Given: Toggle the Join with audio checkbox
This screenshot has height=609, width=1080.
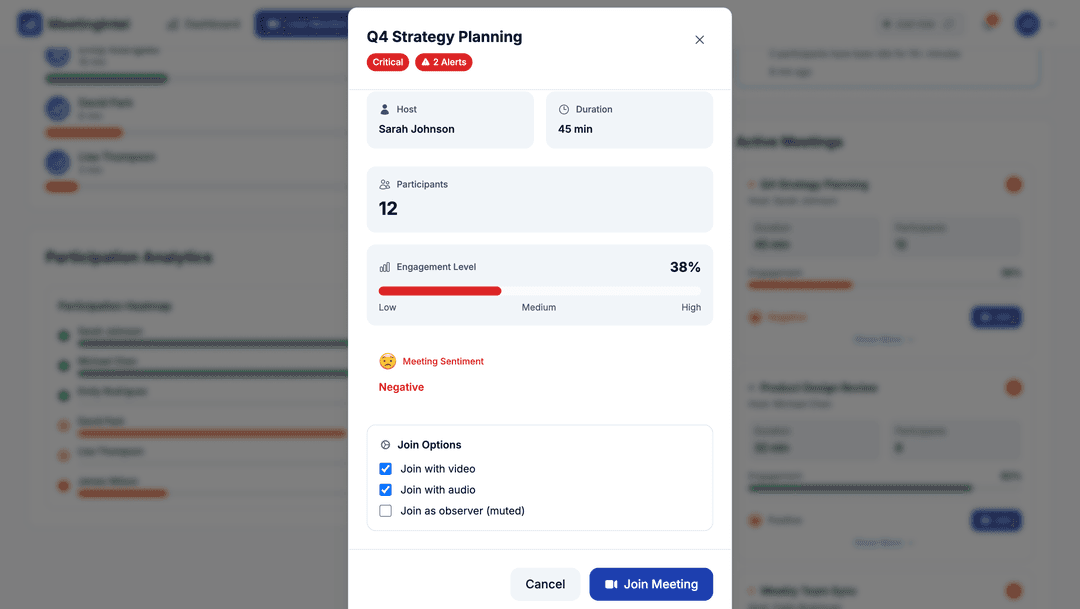Looking at the screenshot, I should coord(386,490).
